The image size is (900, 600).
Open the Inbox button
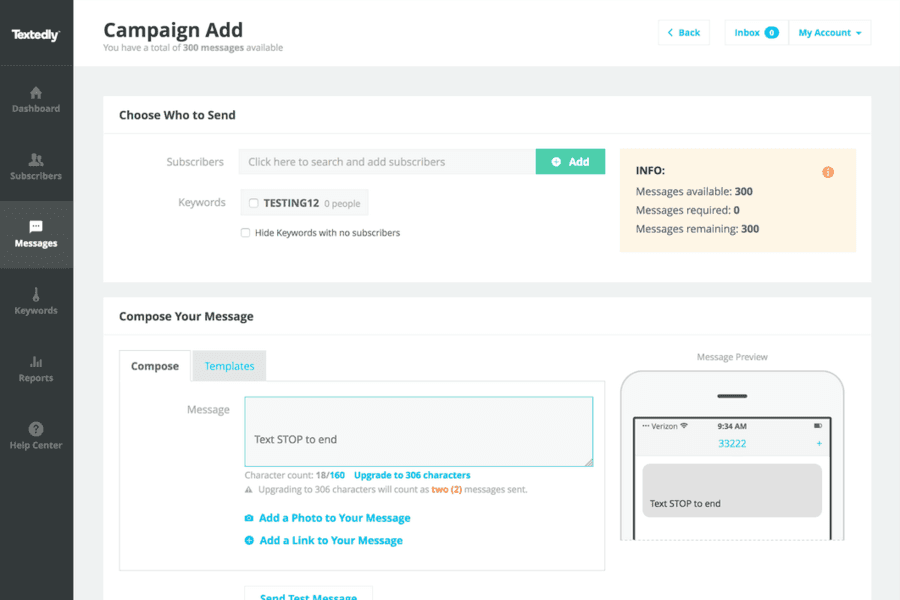coord(756,33)
